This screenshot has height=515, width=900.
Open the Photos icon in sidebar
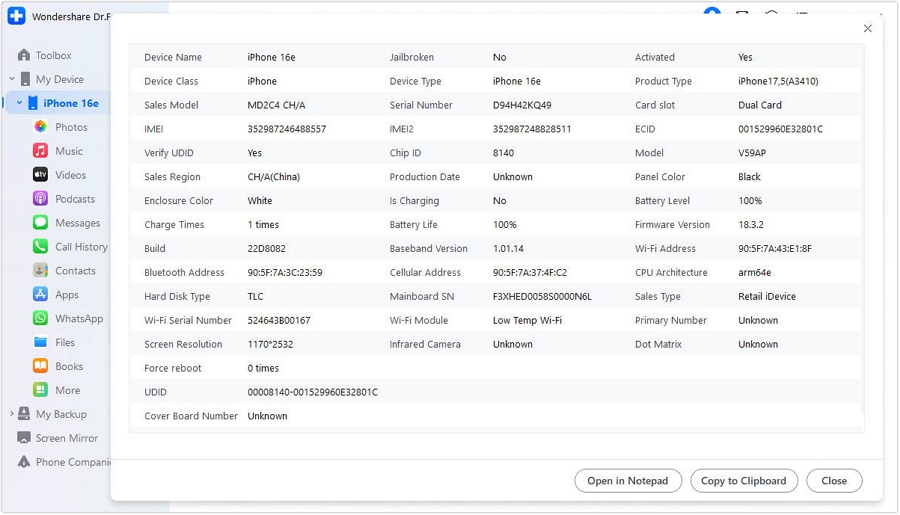pos(40,127)
